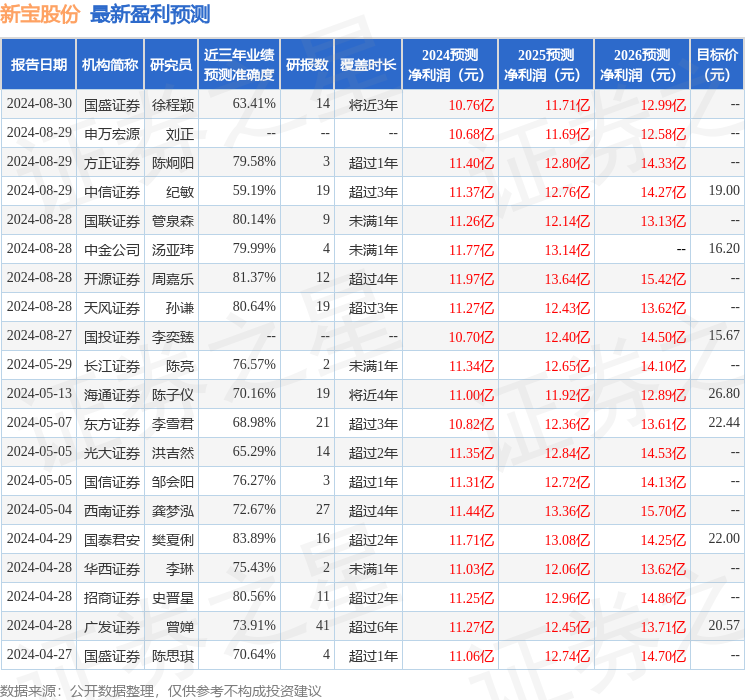
Task: Select institution 国信证券
Action: (112, 482)
